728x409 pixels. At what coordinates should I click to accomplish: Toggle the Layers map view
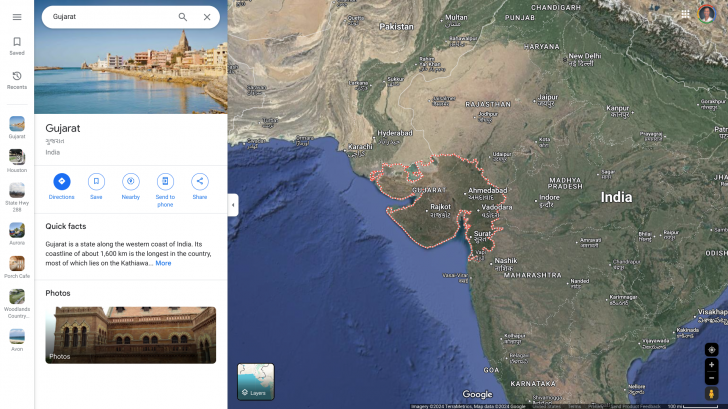click(x=255, y=381)
